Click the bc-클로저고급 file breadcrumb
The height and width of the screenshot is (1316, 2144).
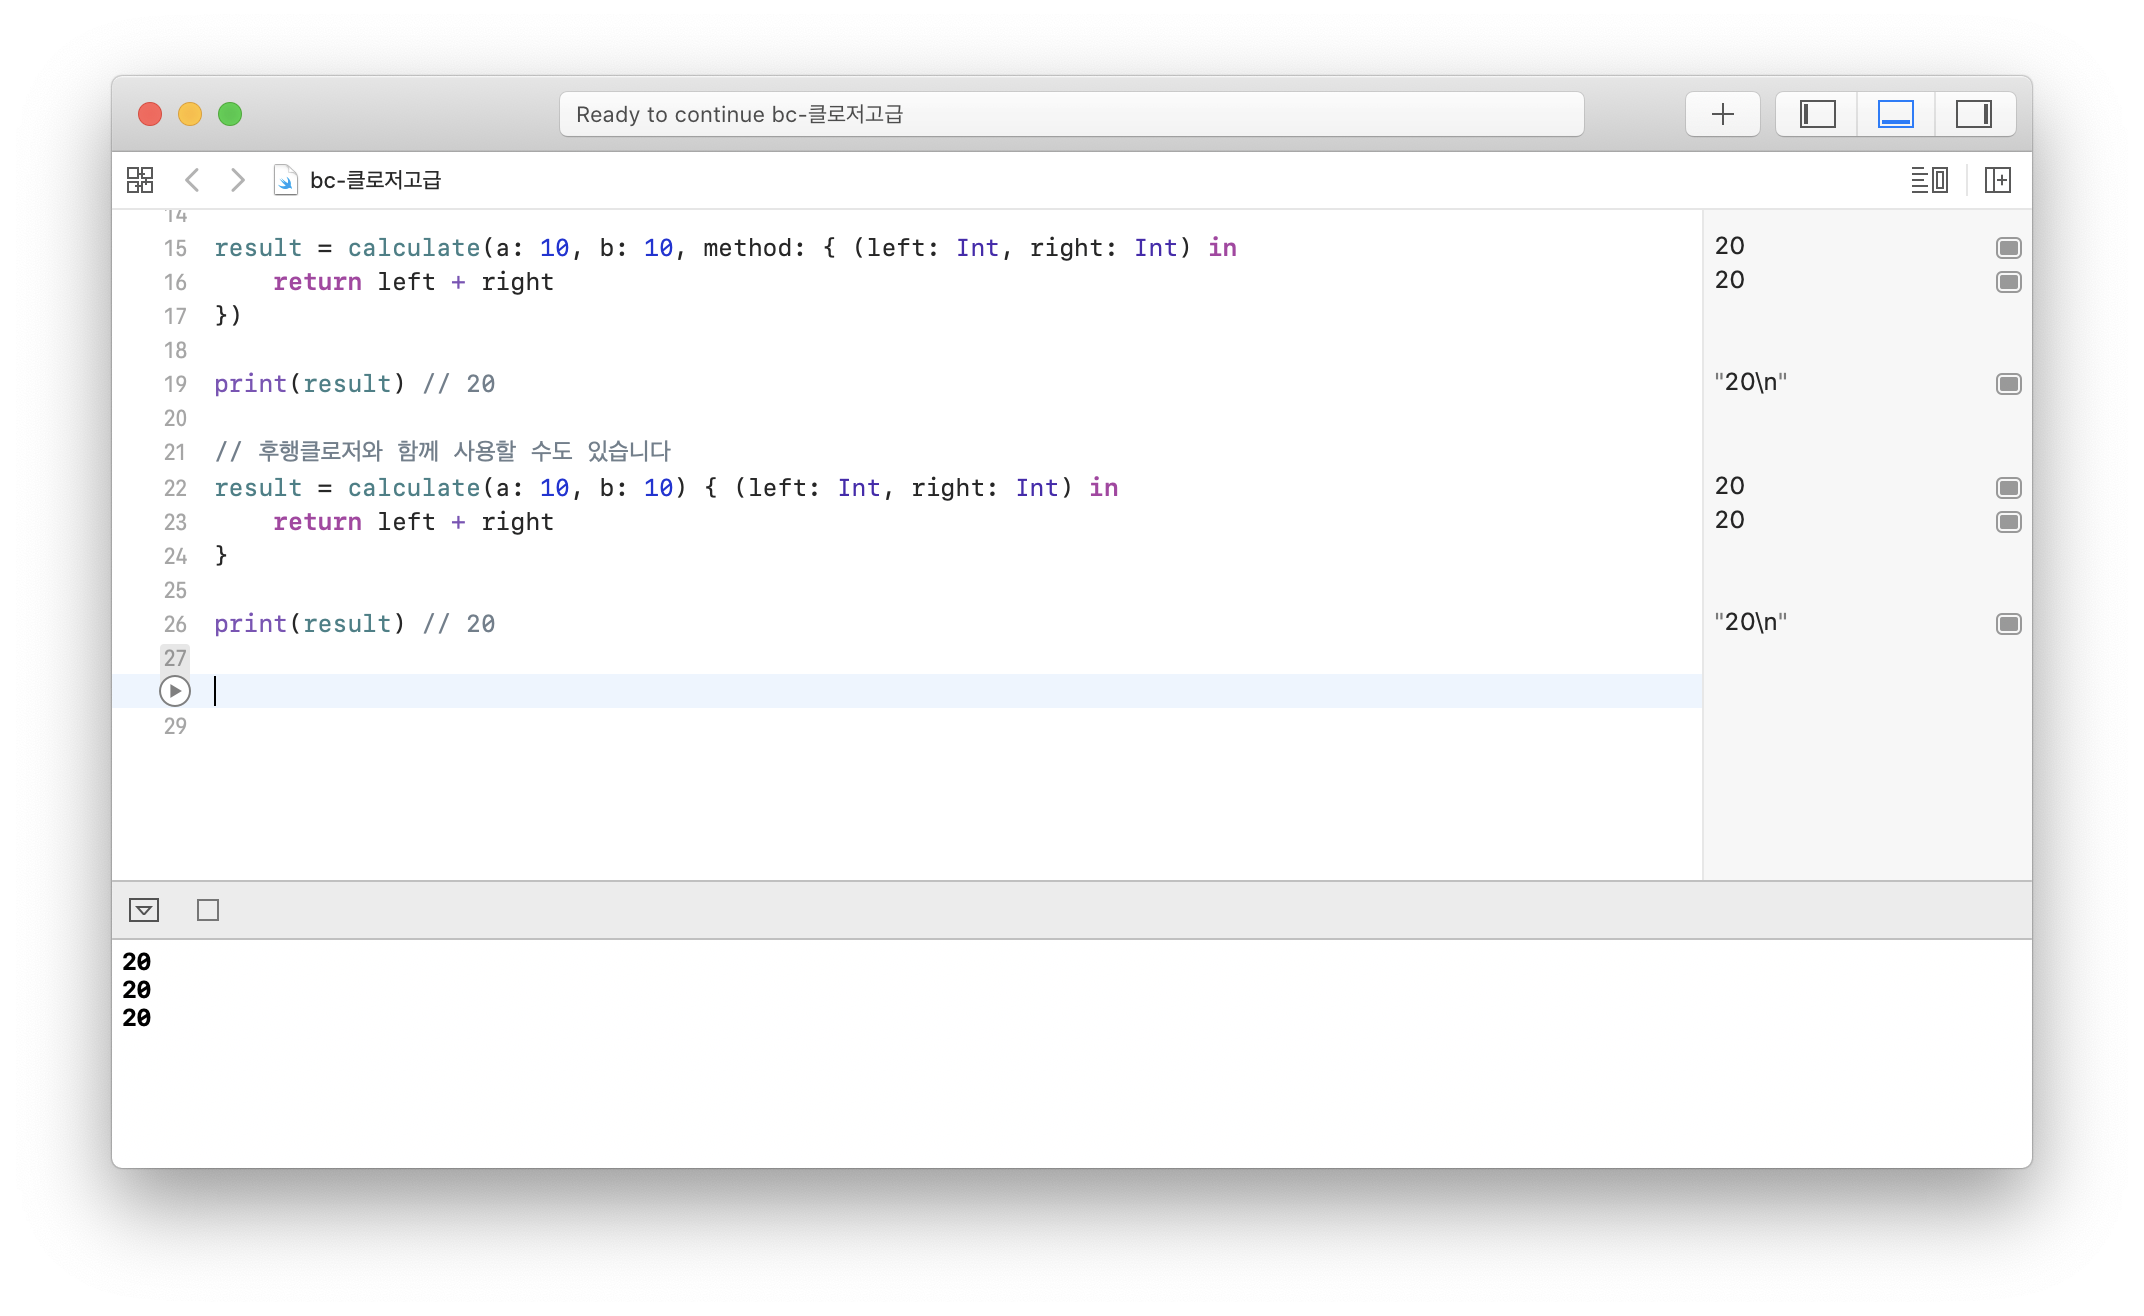[374, 180]
